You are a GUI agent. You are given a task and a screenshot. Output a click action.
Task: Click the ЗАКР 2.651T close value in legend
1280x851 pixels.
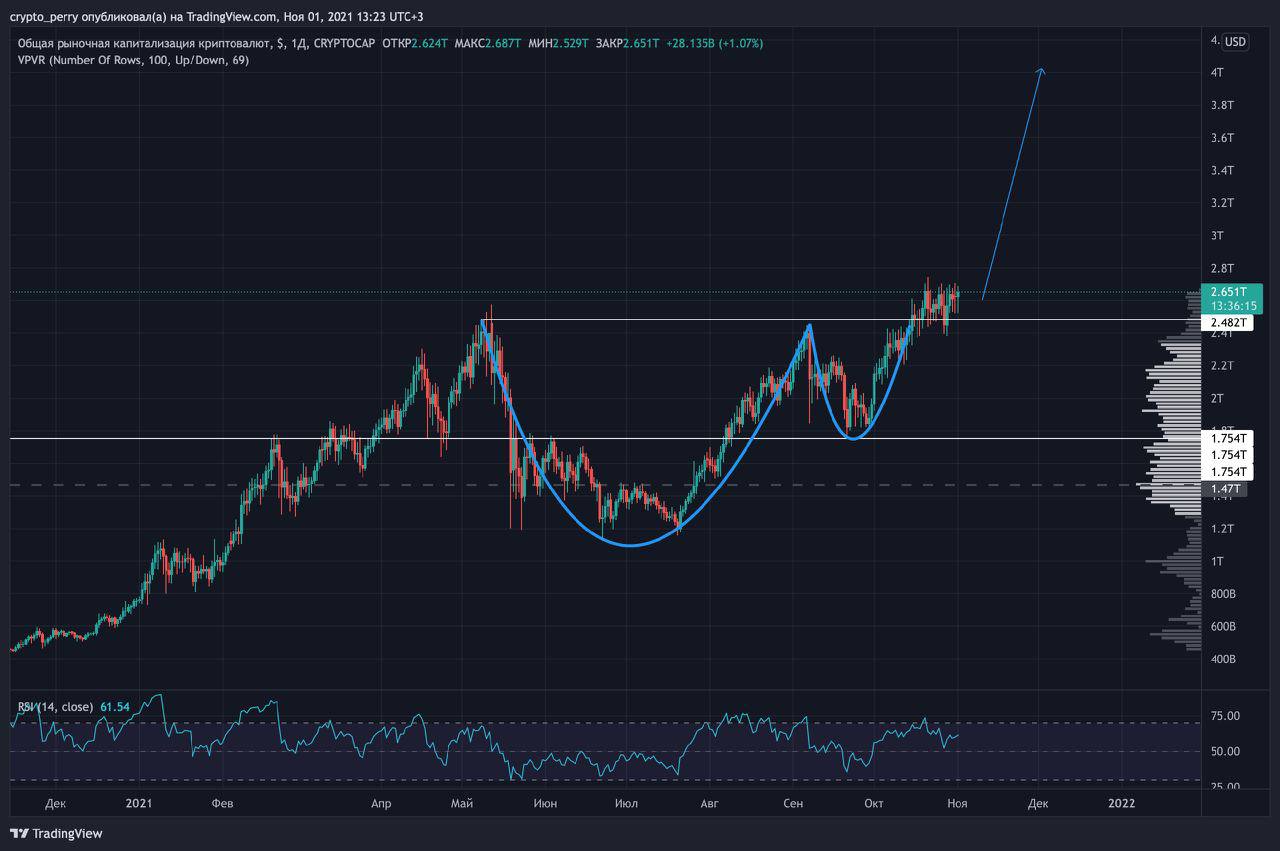pyautogui.click(x=627, y=43)
